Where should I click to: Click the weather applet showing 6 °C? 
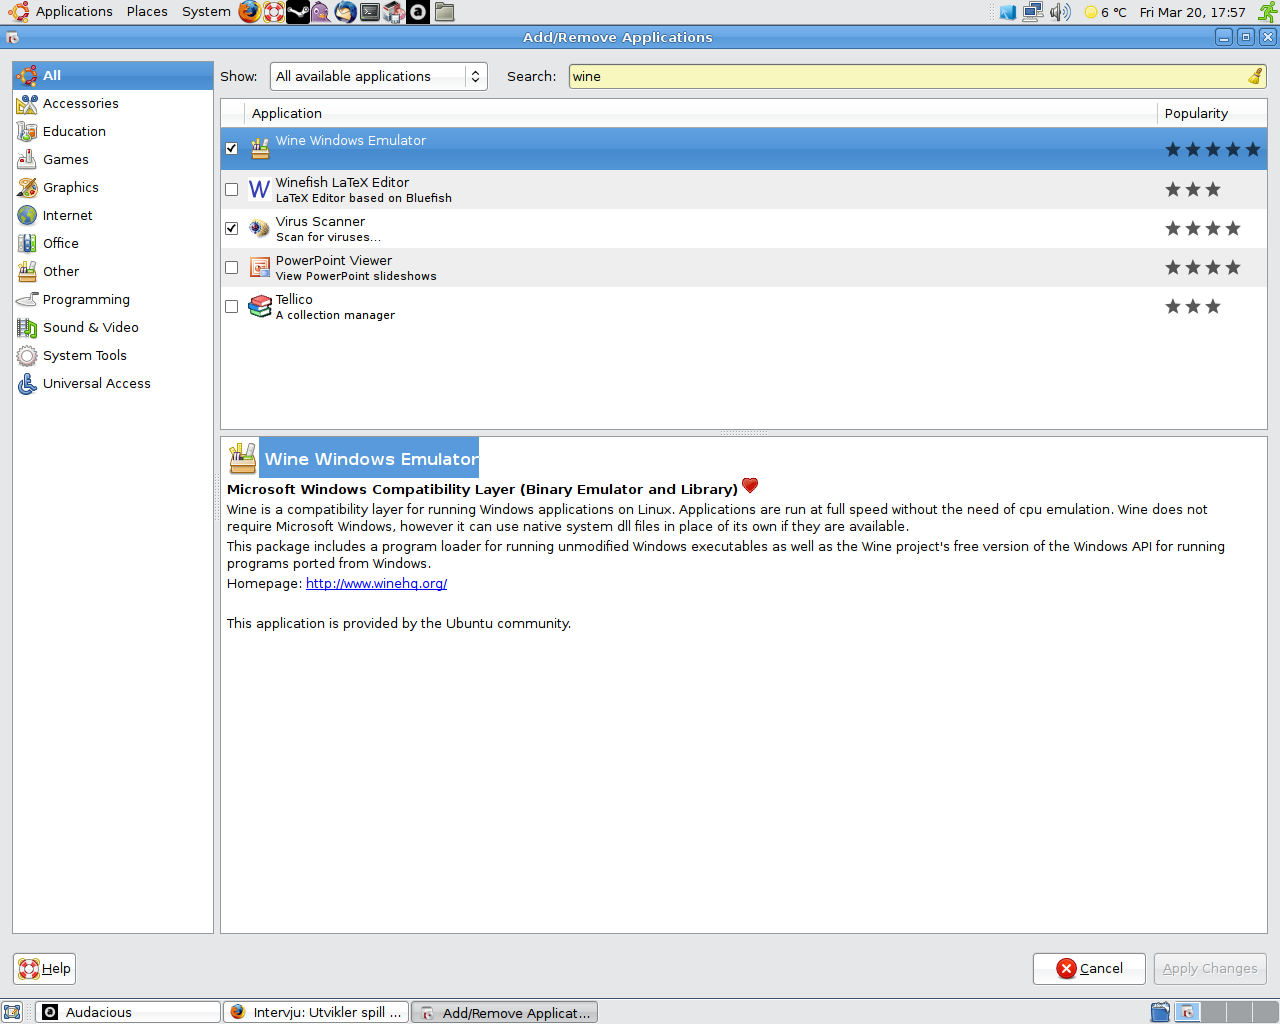click(x=1106, y=12)
